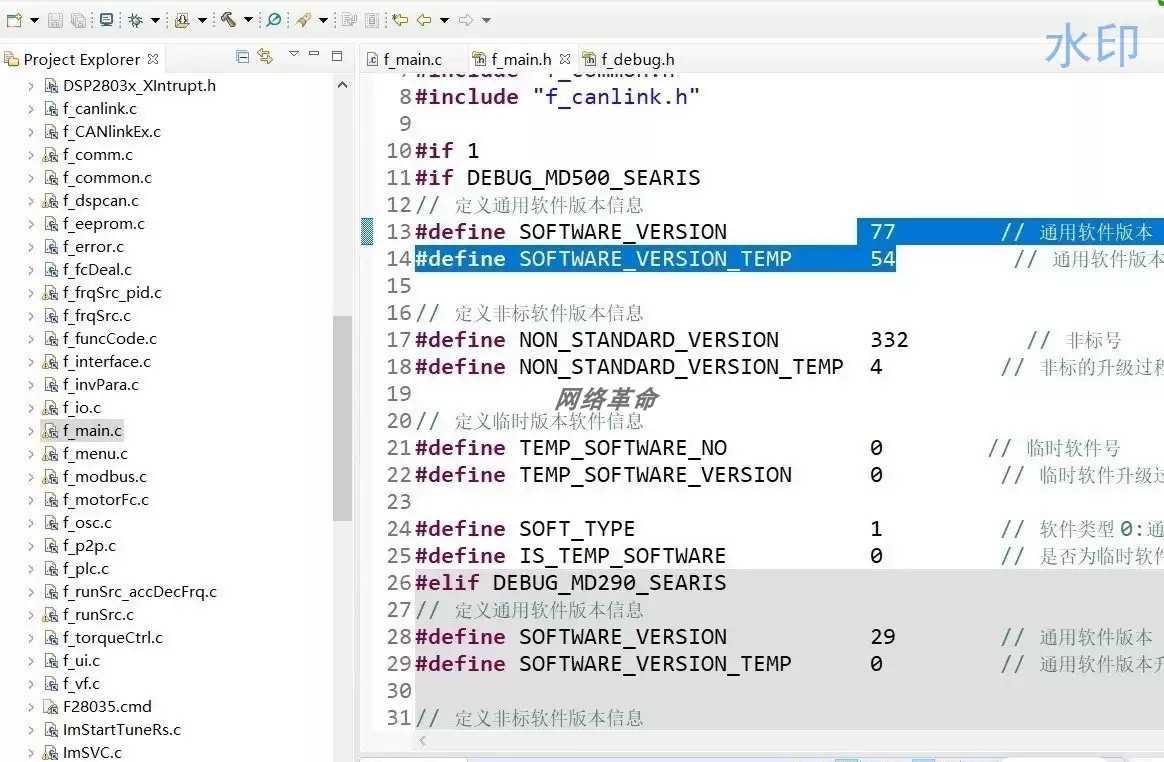This screenshot has width=1164, height=762.
Task: Click the Last Edit Location arrow icon
Action: coord(400,20)
